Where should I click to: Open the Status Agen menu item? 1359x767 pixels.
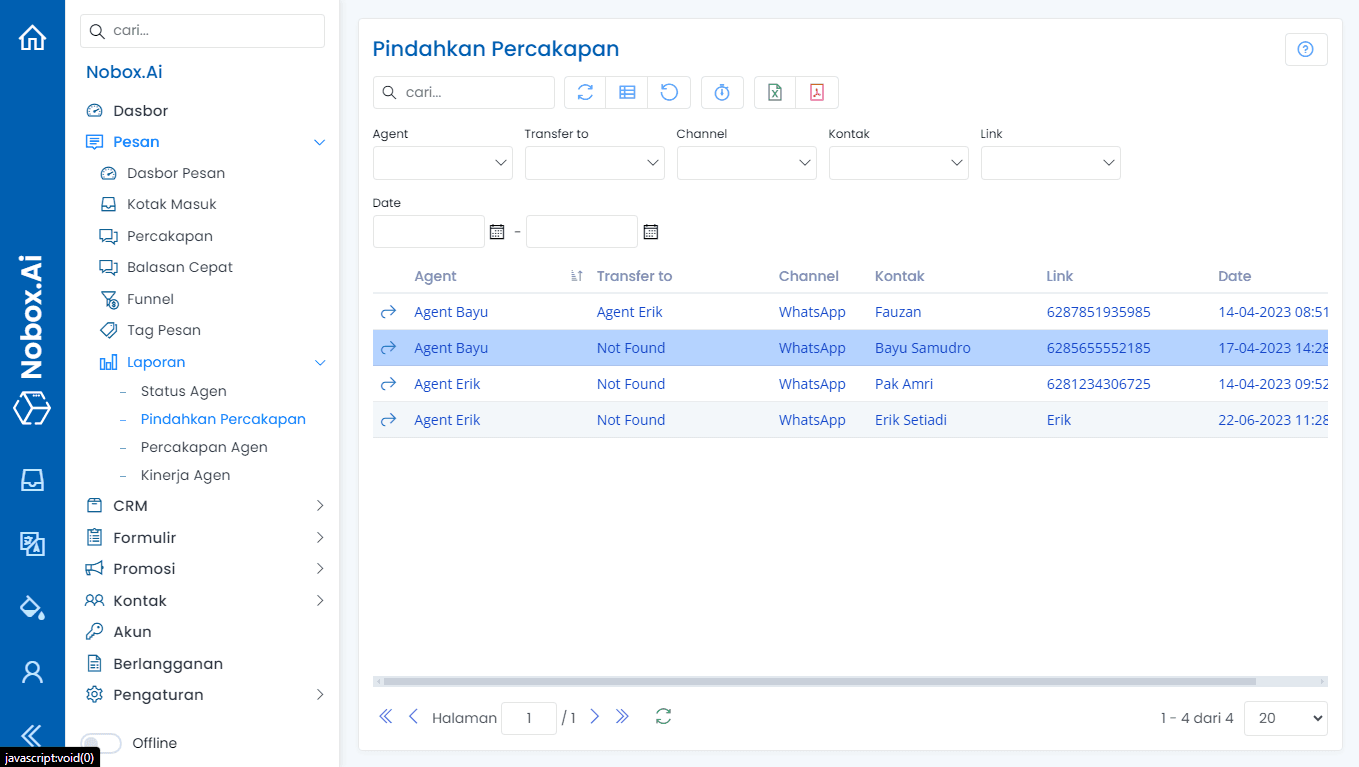click(x=182, y=391)
